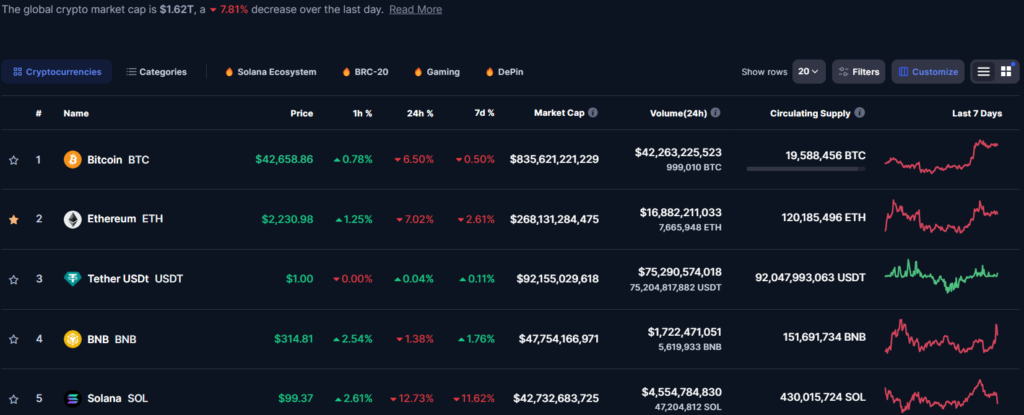1024x415 pixels.
Task: Toggle watchlist star for Tether USDt
Action: (14, 279)
